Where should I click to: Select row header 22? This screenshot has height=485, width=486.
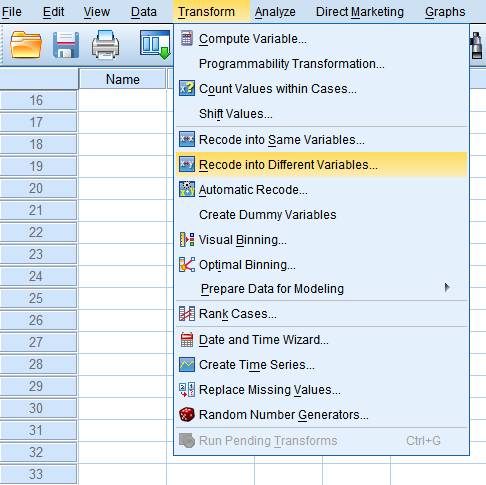click(38, 232)
